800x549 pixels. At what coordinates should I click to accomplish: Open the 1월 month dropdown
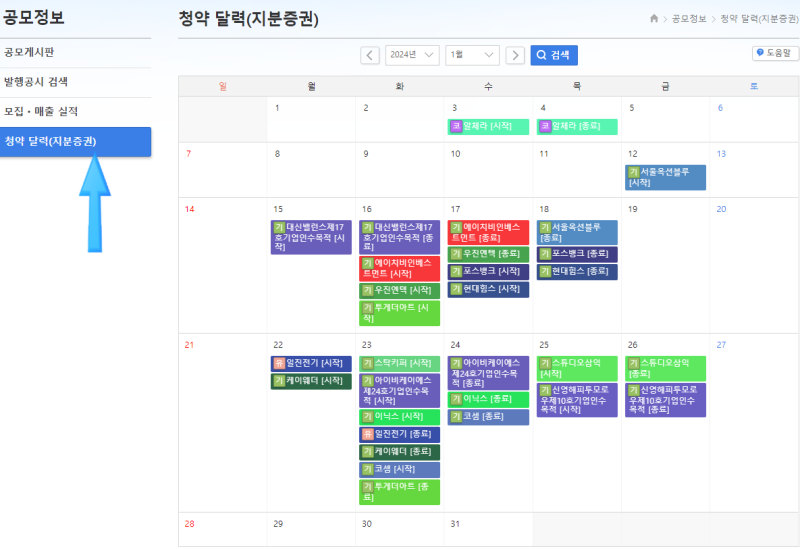click(x=472, y=55)
